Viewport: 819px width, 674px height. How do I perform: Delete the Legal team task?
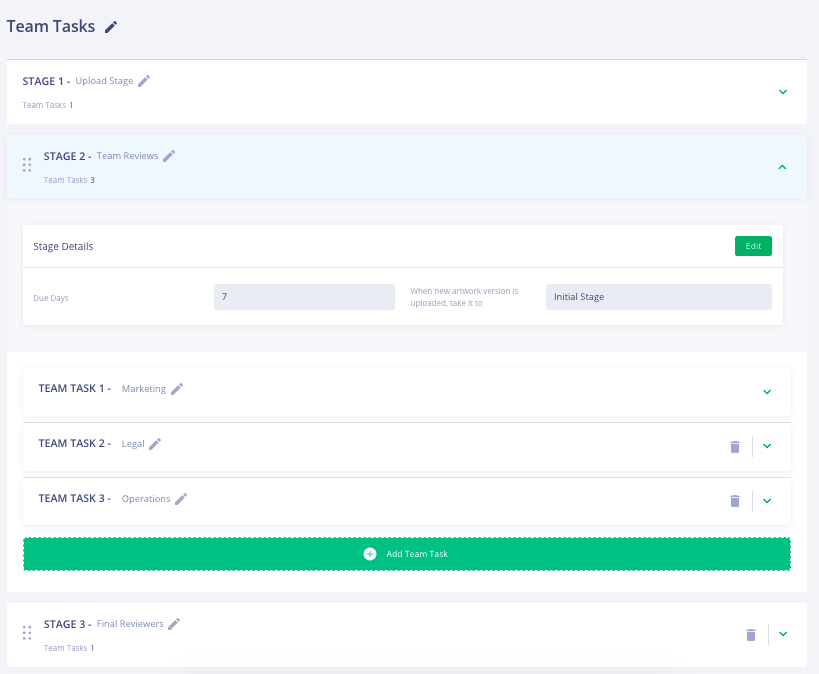[x=735, y=447]
